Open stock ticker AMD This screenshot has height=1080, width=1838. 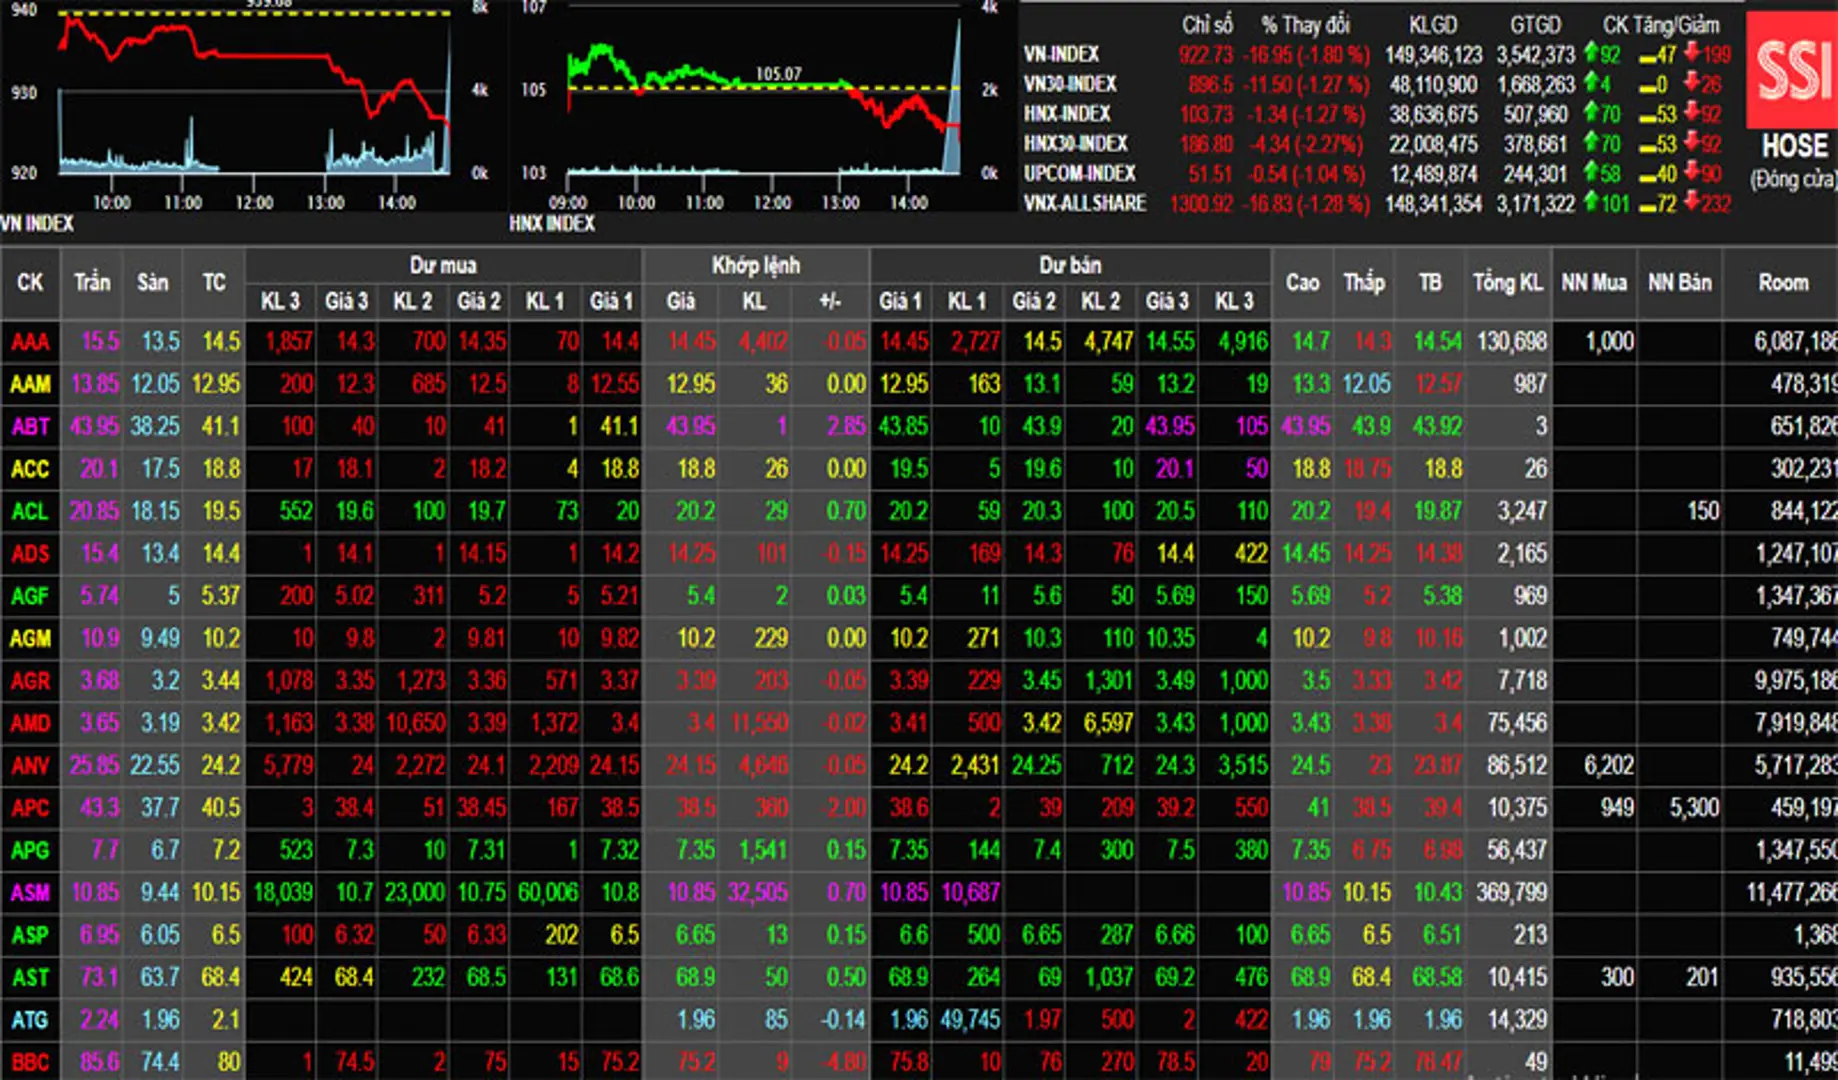30,723
